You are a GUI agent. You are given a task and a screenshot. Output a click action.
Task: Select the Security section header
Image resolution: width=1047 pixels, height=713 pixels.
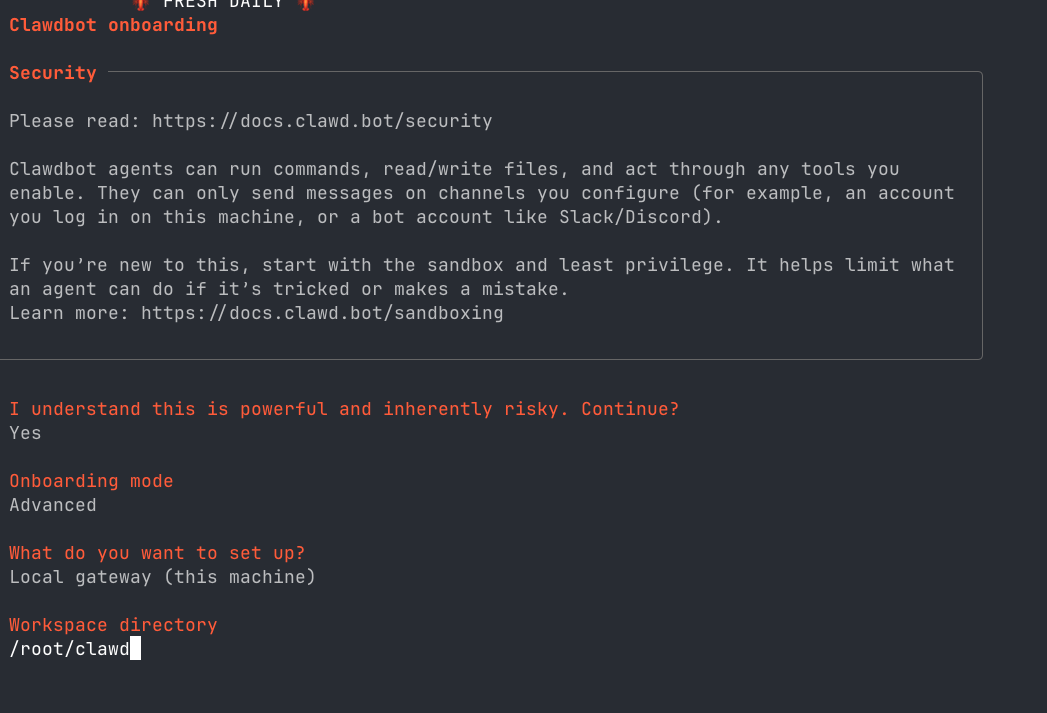[52, 72]
